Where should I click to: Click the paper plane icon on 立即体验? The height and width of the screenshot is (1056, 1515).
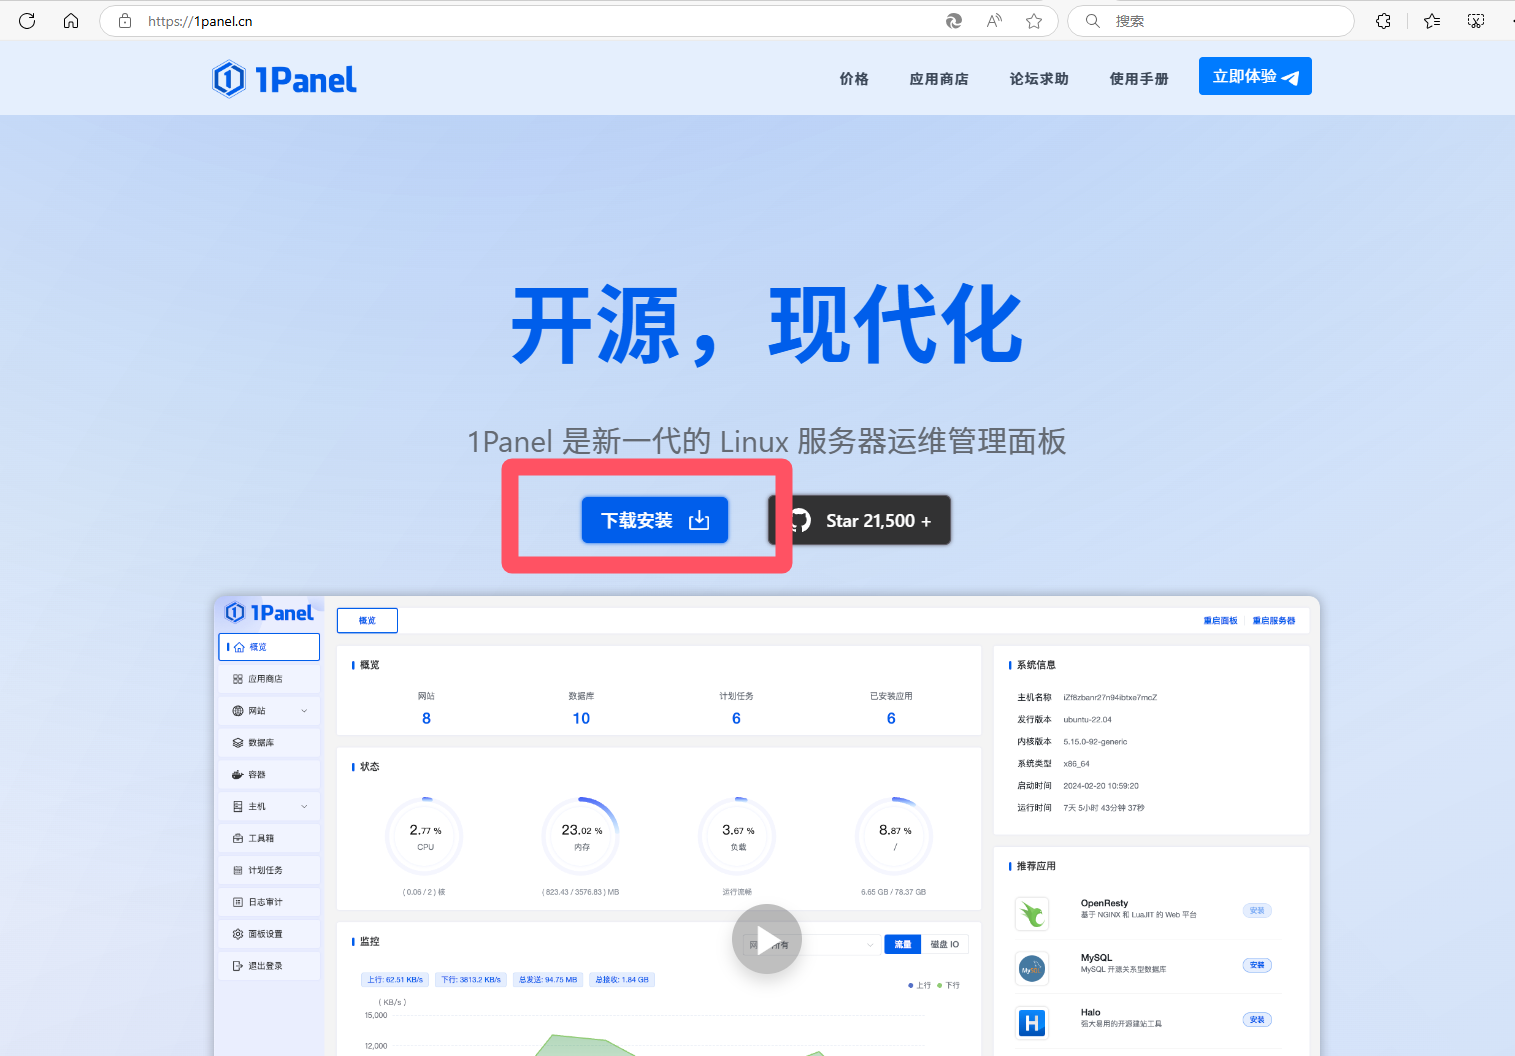coord(1290,78)
